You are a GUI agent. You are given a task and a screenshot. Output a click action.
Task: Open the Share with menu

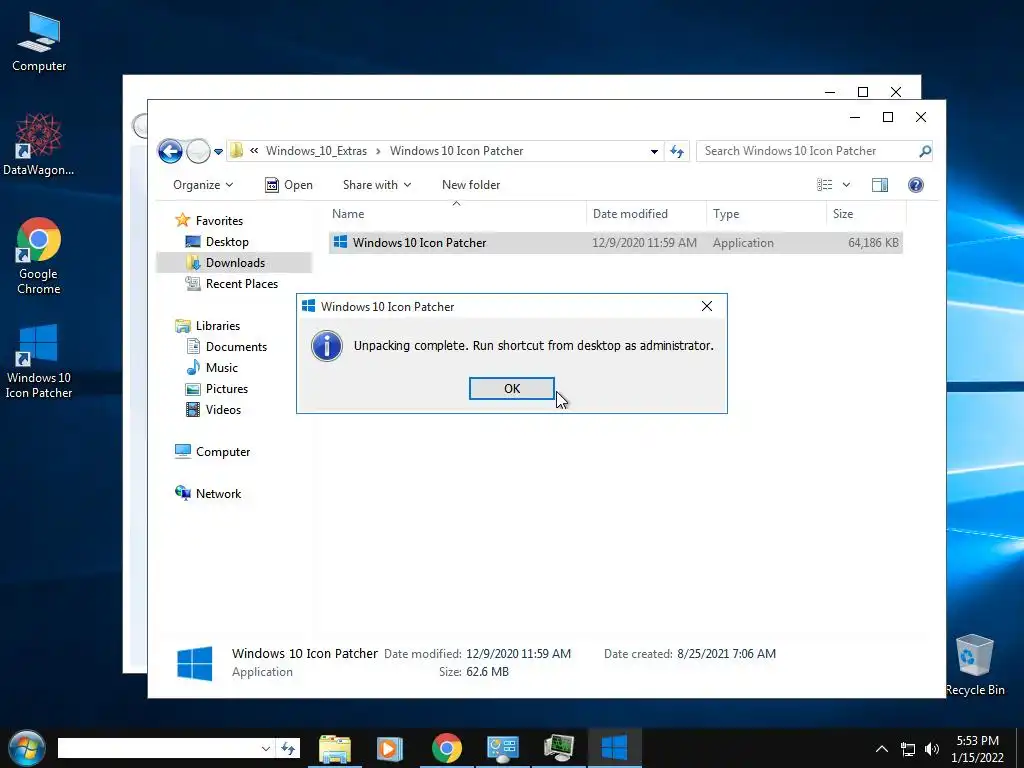(377, 185)
